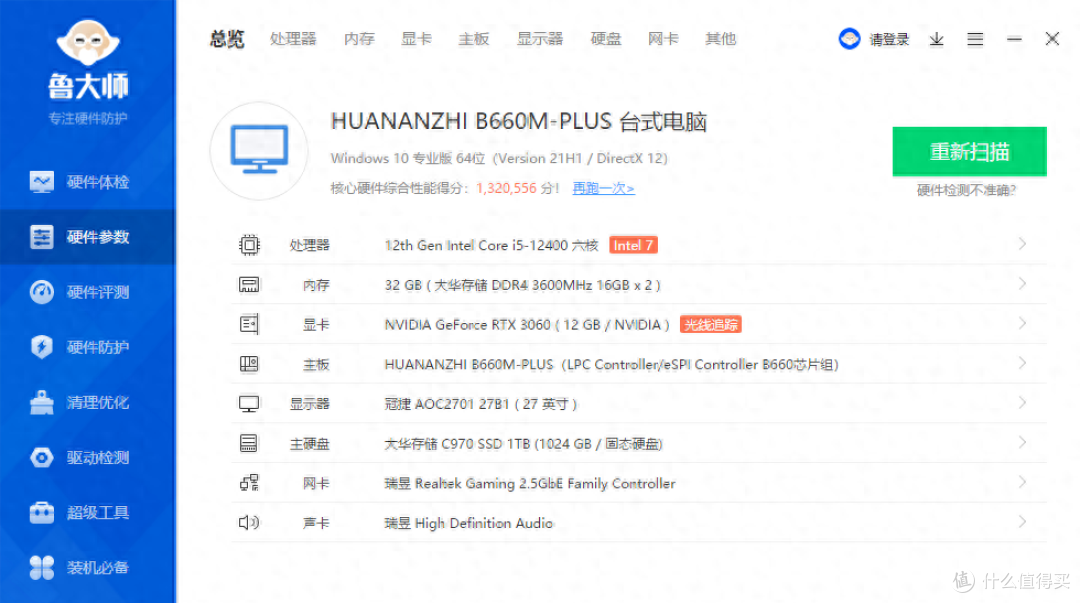Click the sound card speaker icon
Image resolution: width=1080 pixels, height=603 pixels.
pyautogui.click(x=249, y=522)
